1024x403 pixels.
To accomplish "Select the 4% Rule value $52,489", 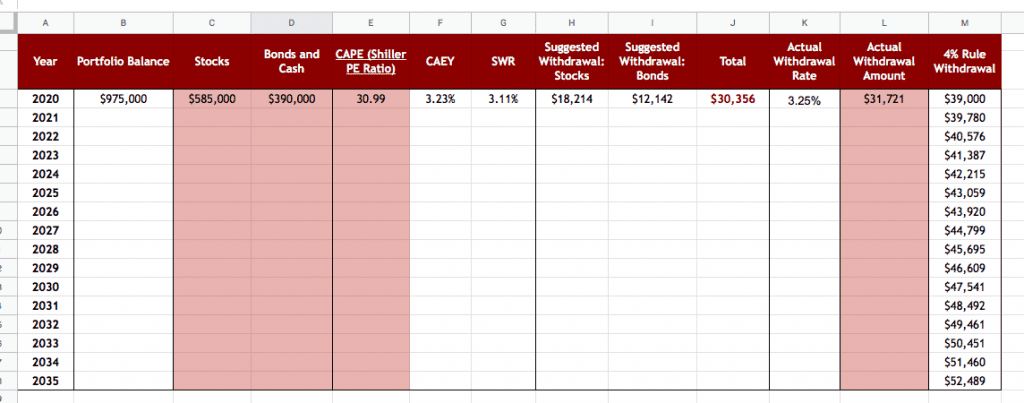I will click(964, 381).
